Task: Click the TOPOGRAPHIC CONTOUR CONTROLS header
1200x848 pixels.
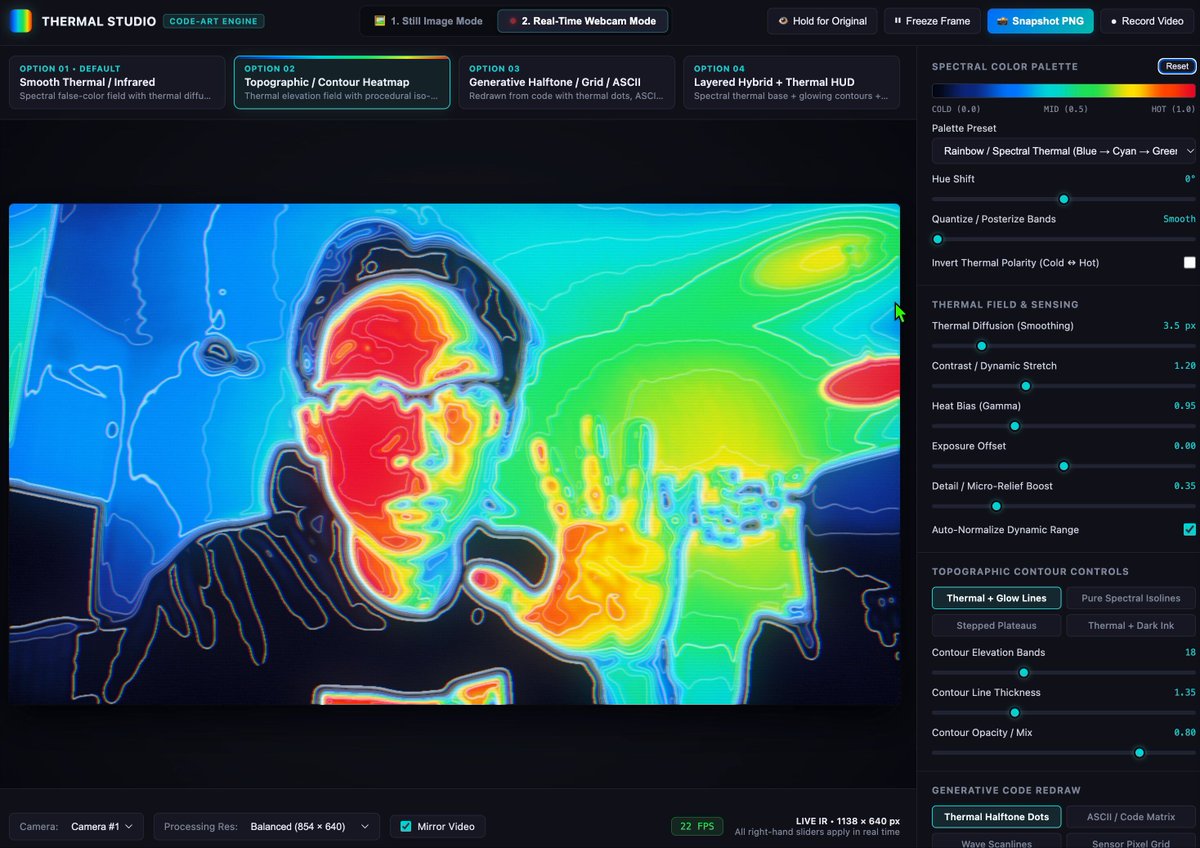Action: click(1030, 571)
